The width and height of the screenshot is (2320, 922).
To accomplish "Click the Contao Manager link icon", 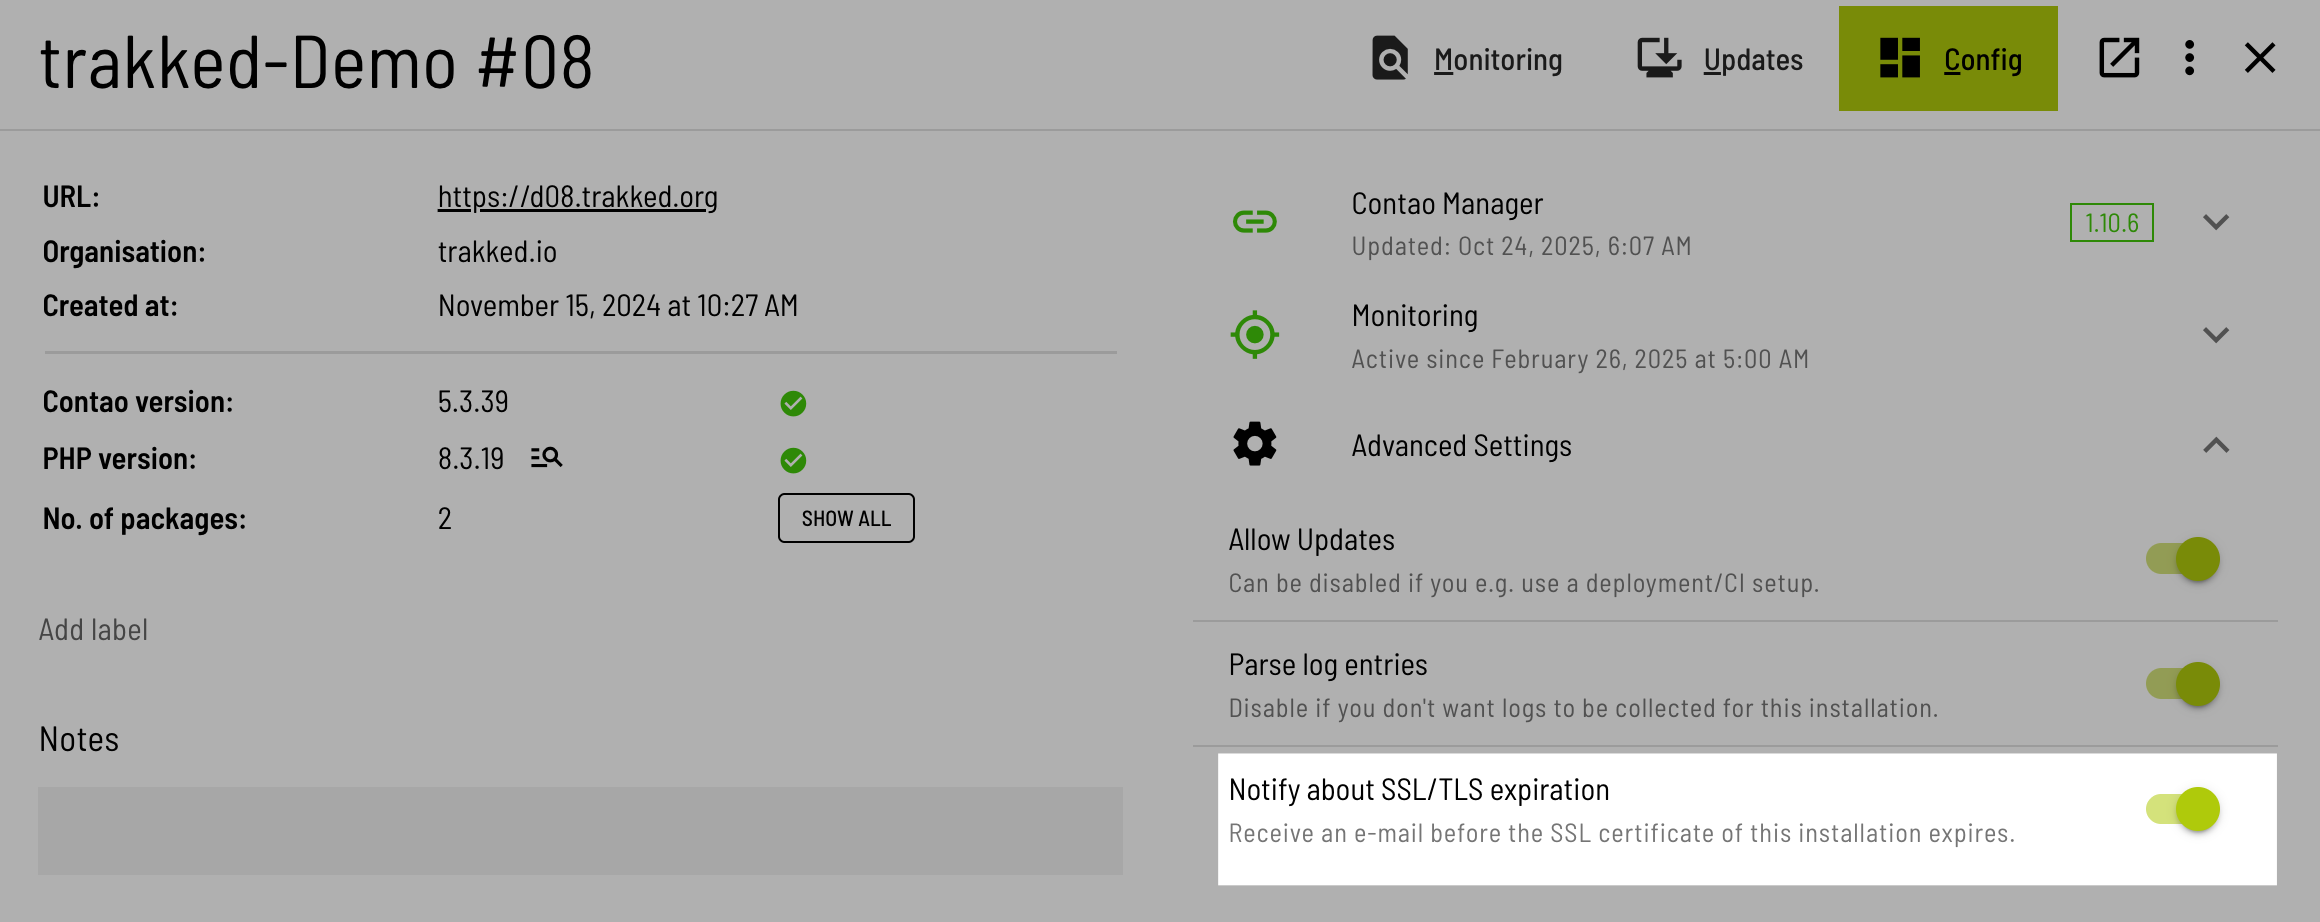I will coord(1254,222).
